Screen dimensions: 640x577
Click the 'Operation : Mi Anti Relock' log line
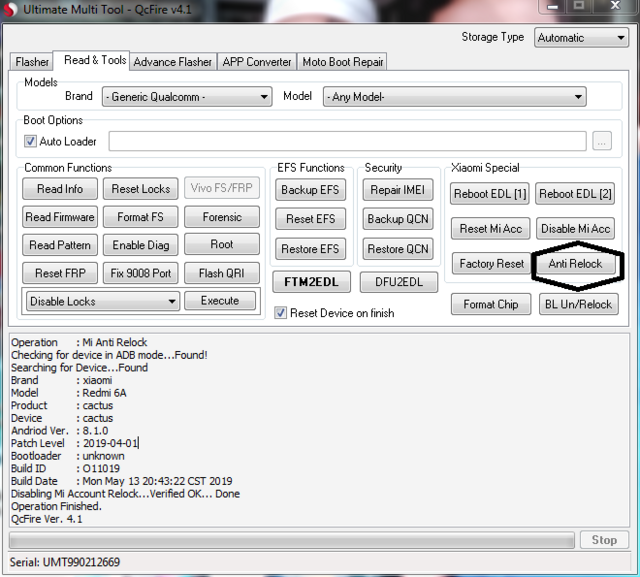click(x=79, y=342)
